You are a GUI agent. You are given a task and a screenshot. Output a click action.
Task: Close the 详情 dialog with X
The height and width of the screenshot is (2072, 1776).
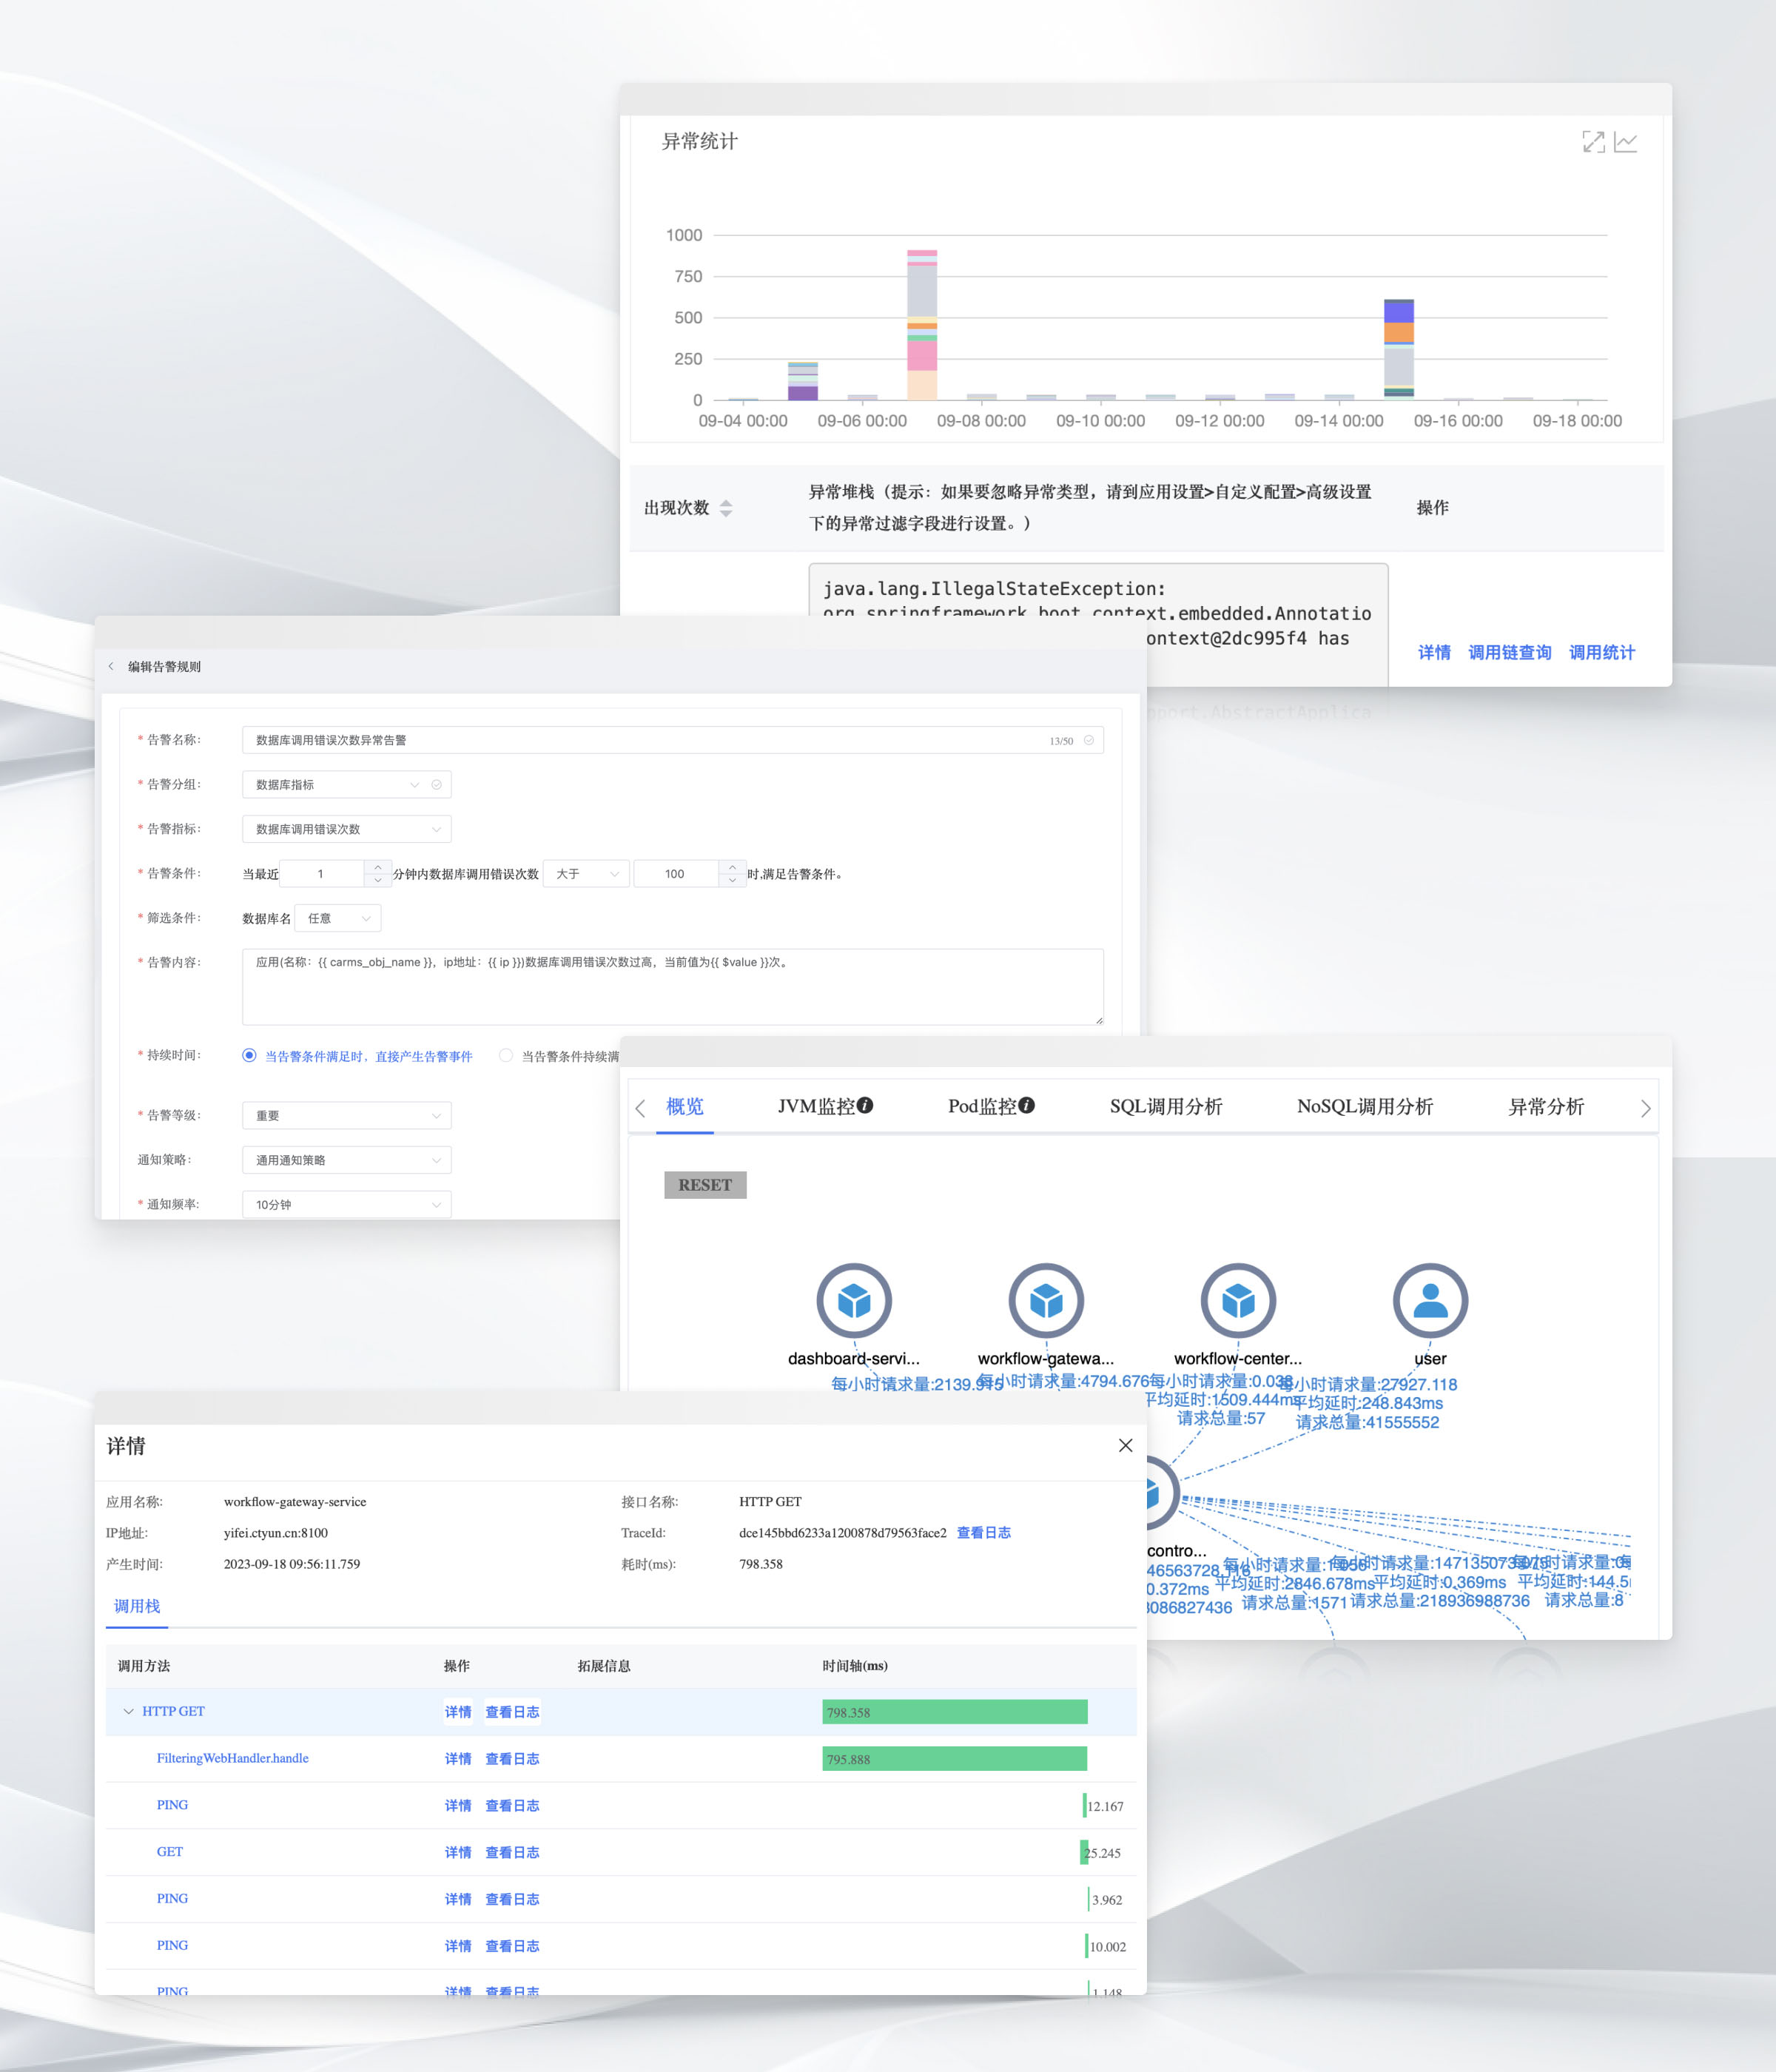(1125, 1445)
